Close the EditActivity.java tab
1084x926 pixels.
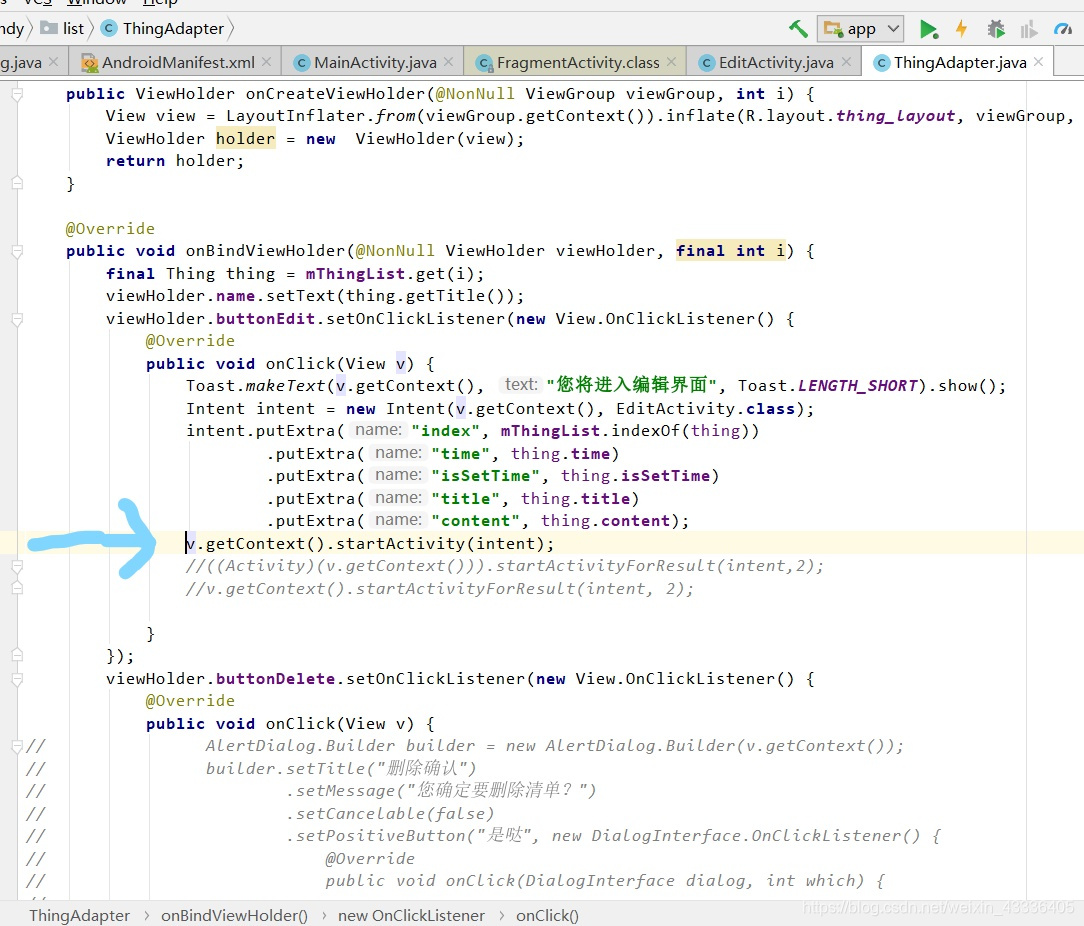846,62
